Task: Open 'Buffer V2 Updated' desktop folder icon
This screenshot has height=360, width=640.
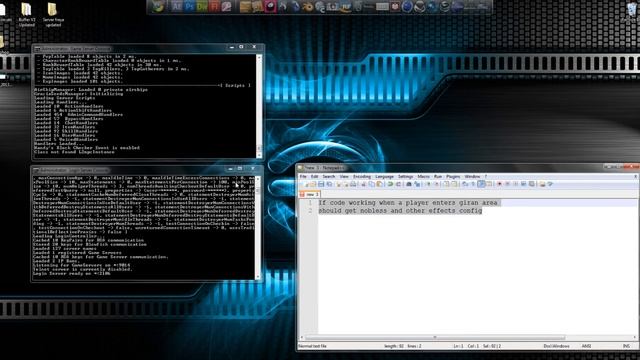Action: click(x=27, y=14)
